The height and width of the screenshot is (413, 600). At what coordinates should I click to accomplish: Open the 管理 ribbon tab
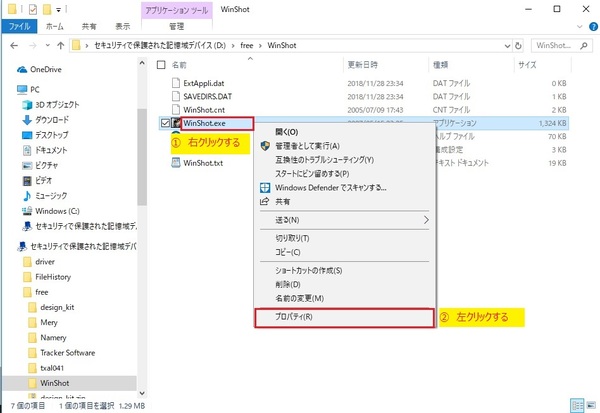pos(177,26)
